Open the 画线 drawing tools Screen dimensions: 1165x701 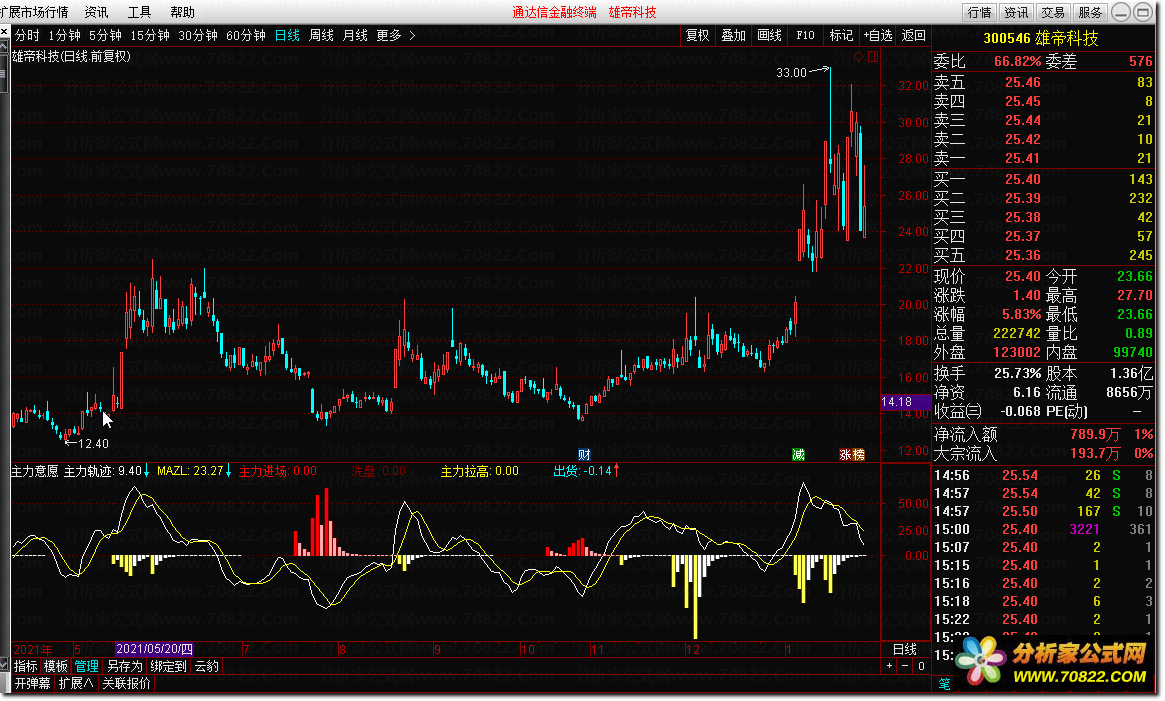[769, 35]
